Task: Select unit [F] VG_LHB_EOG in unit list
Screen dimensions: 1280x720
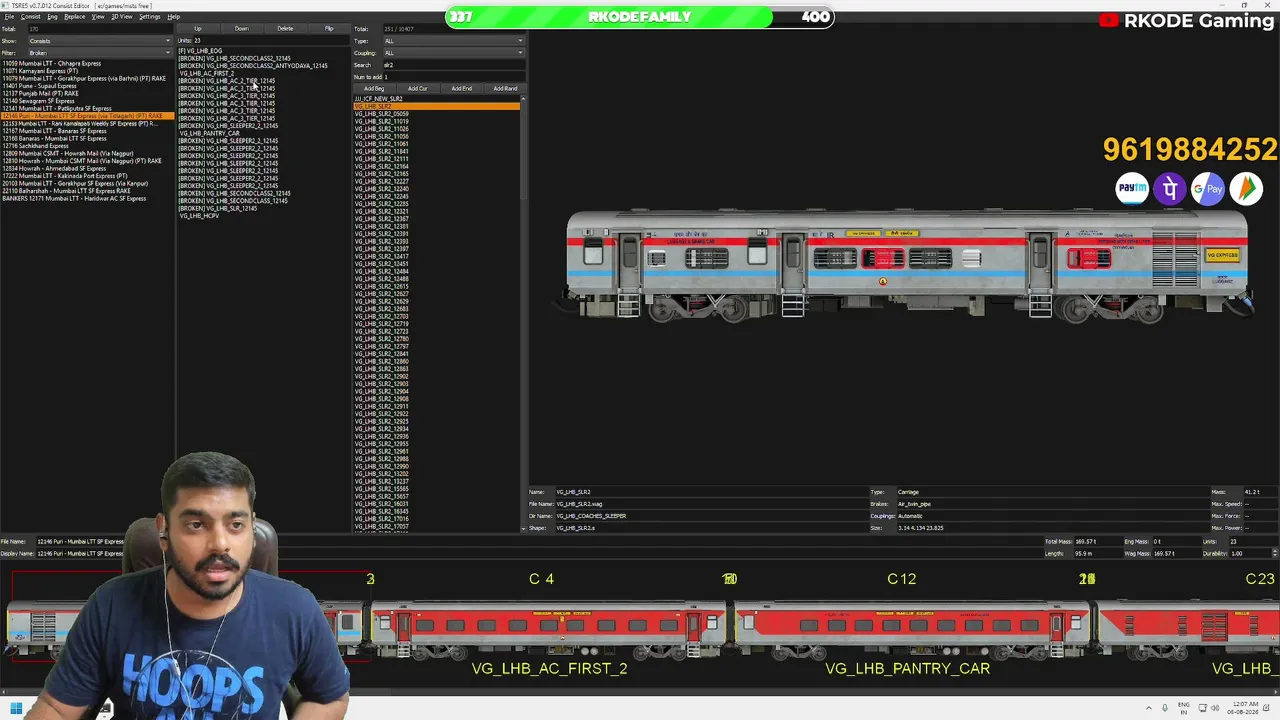Action: pyautogui.click(x=200, y=51)
